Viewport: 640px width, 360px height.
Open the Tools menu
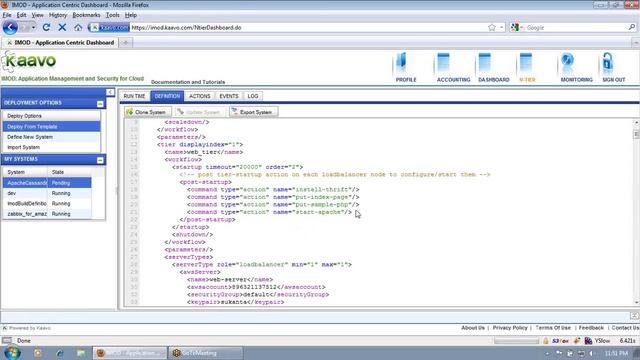point(113,15)
